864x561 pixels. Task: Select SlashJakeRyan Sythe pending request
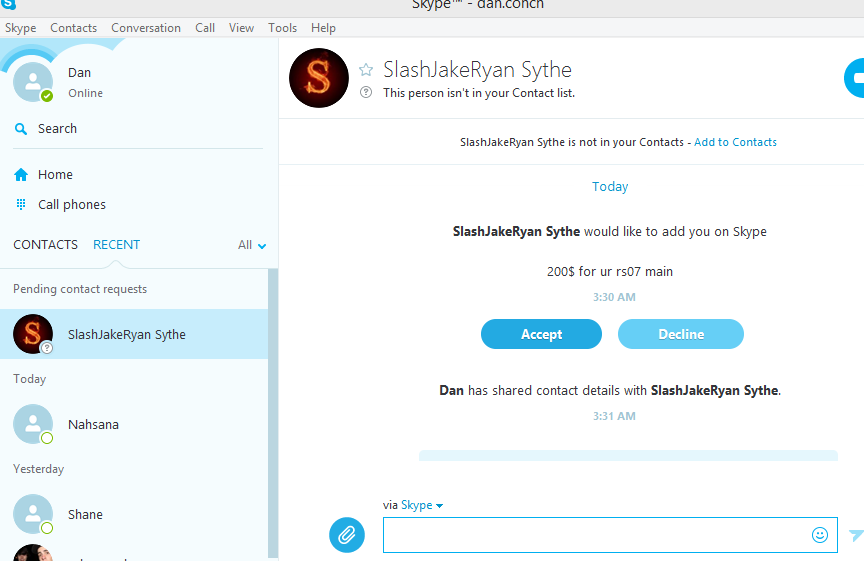click(x=134, y=334)
